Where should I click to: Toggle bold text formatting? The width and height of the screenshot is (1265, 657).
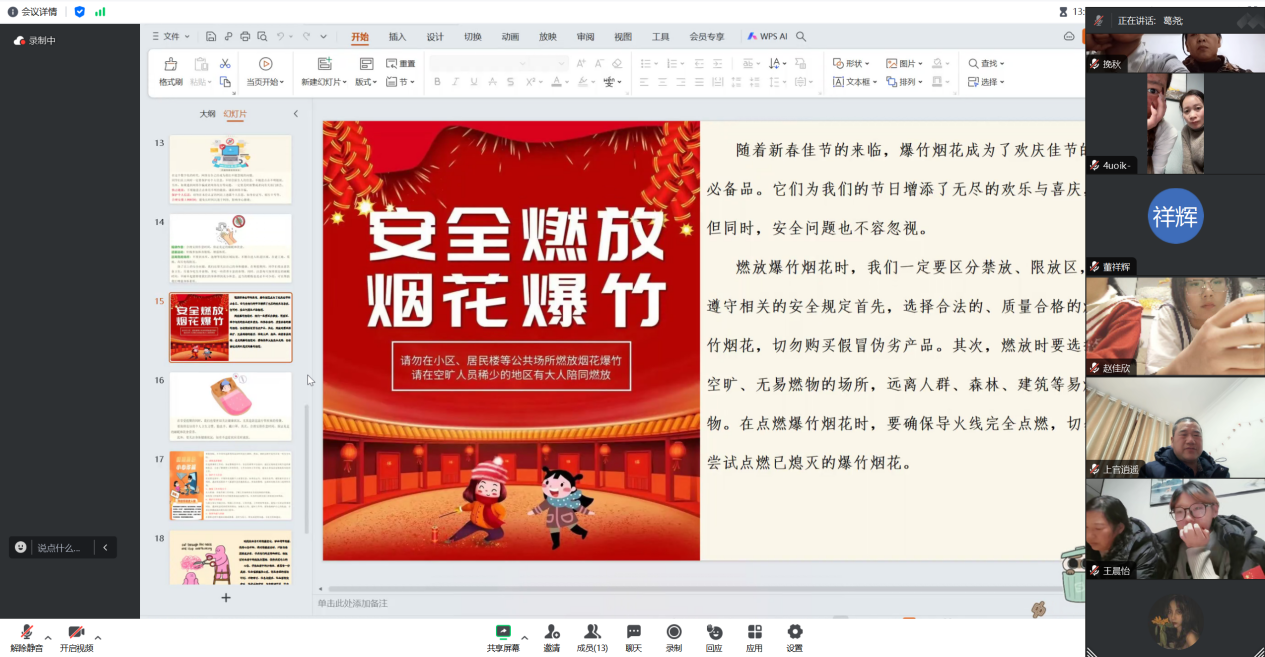coord(437,82)
